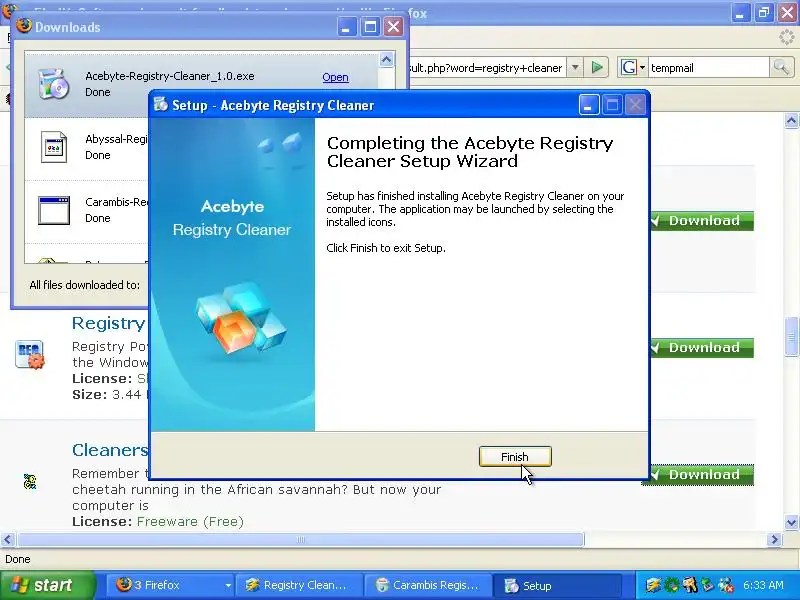Minimize the Downloads window
Screen dimensions: 800x600
coord(347,26)
